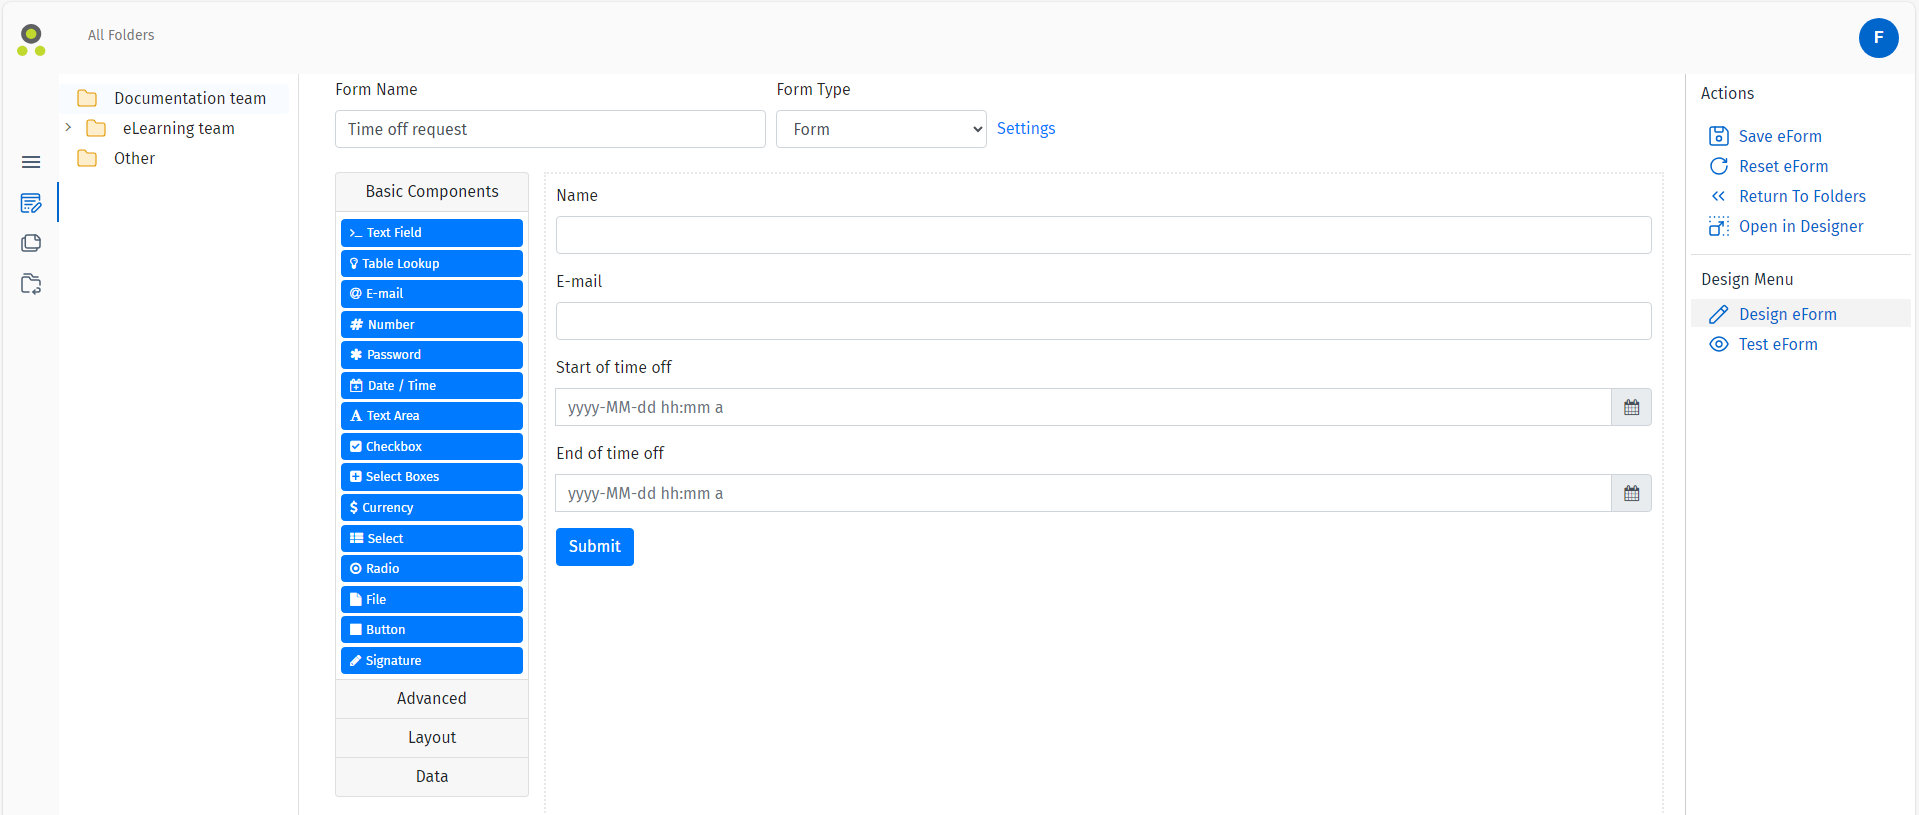
Task: Click the Open in Designer link
Action: coord(1801,226)
